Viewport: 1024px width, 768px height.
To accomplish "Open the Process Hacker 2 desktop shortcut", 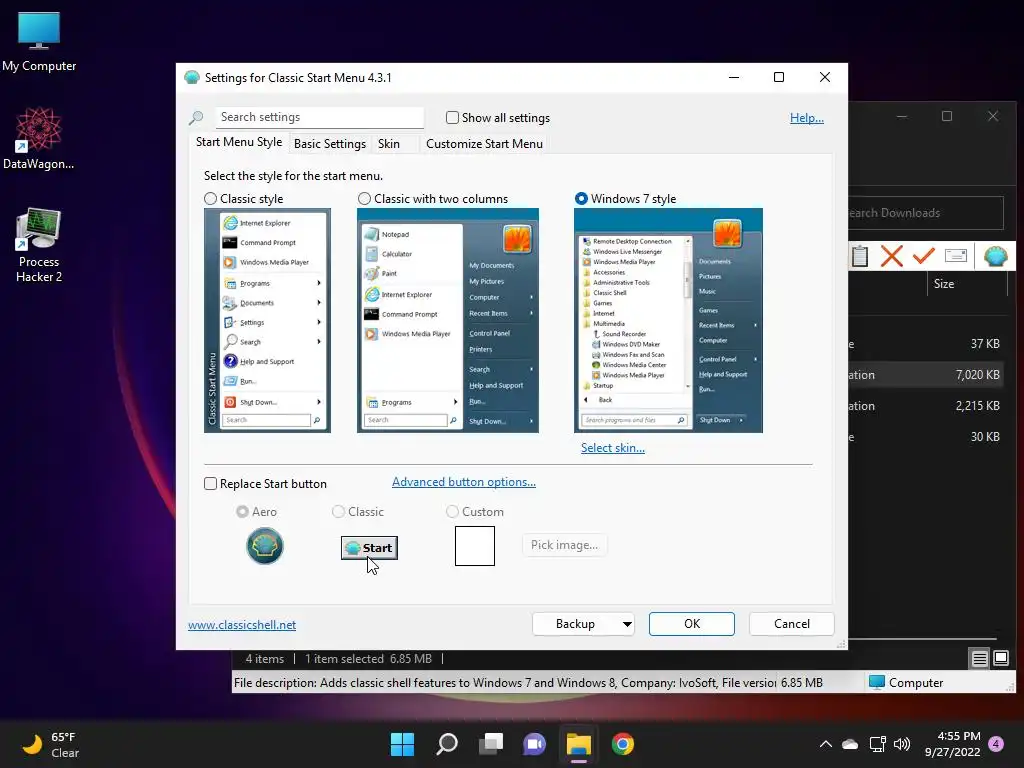I will pyautogui.click(x=39, y=245).
